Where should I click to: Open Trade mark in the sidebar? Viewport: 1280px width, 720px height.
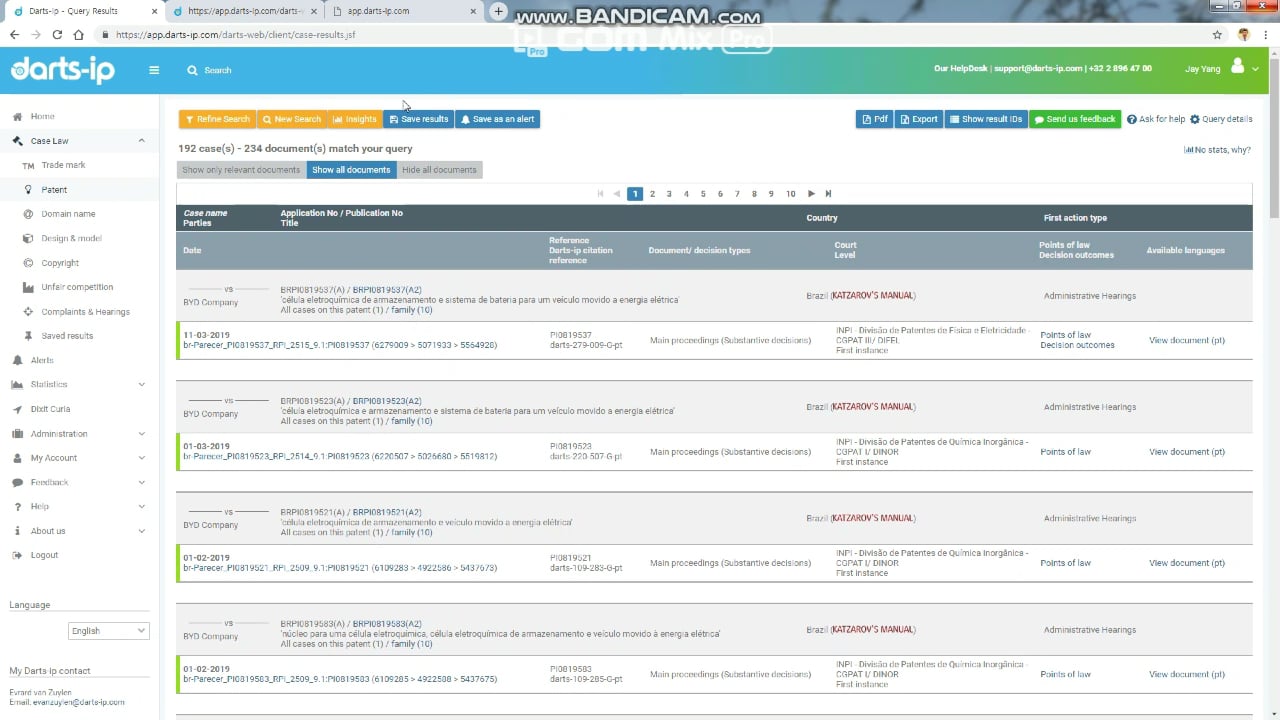pyautogui.click(x=63, y=165)
